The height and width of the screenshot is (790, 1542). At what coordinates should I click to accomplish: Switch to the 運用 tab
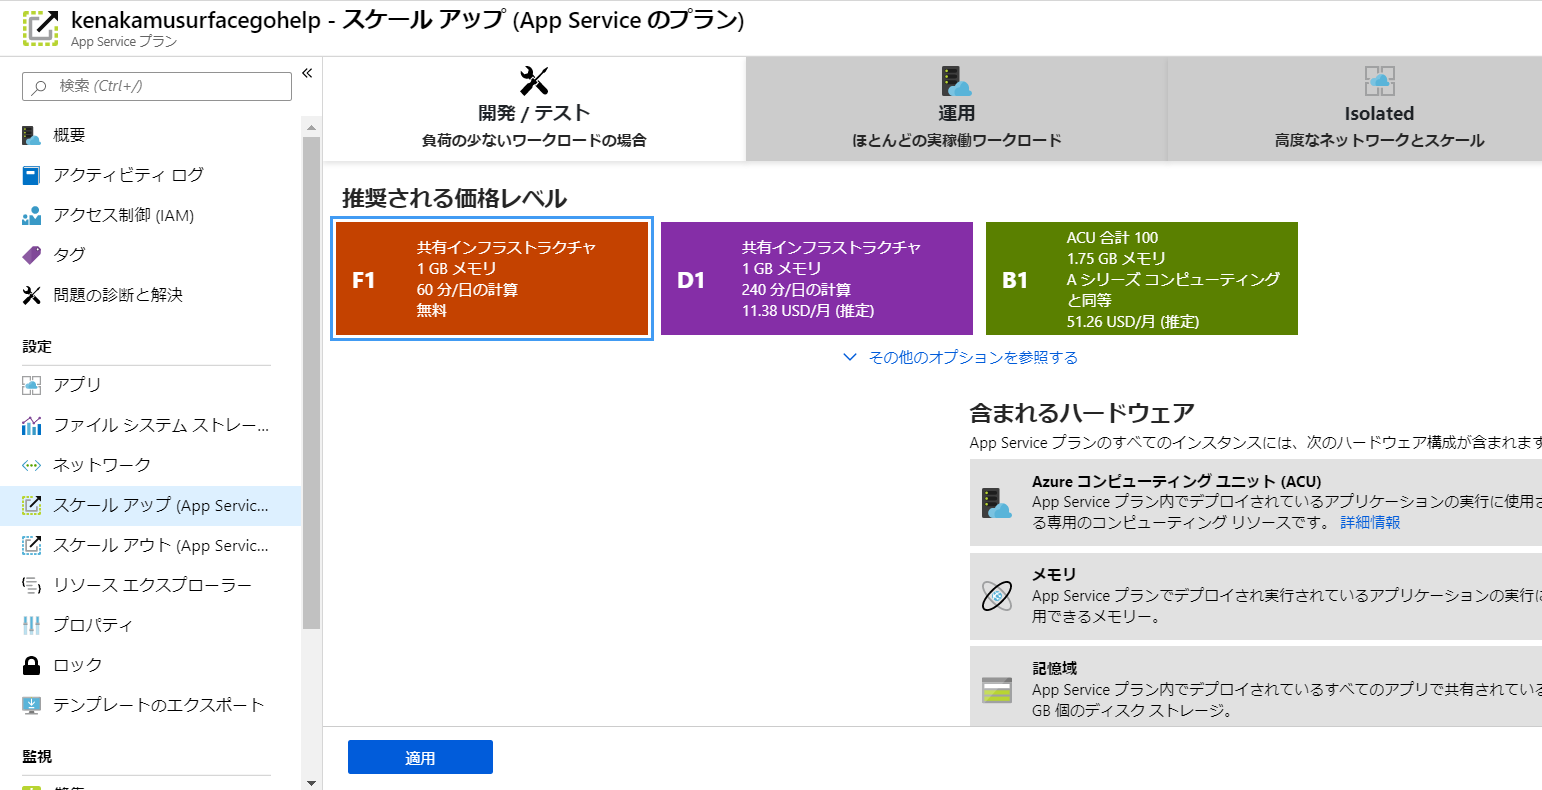(956, 109)
